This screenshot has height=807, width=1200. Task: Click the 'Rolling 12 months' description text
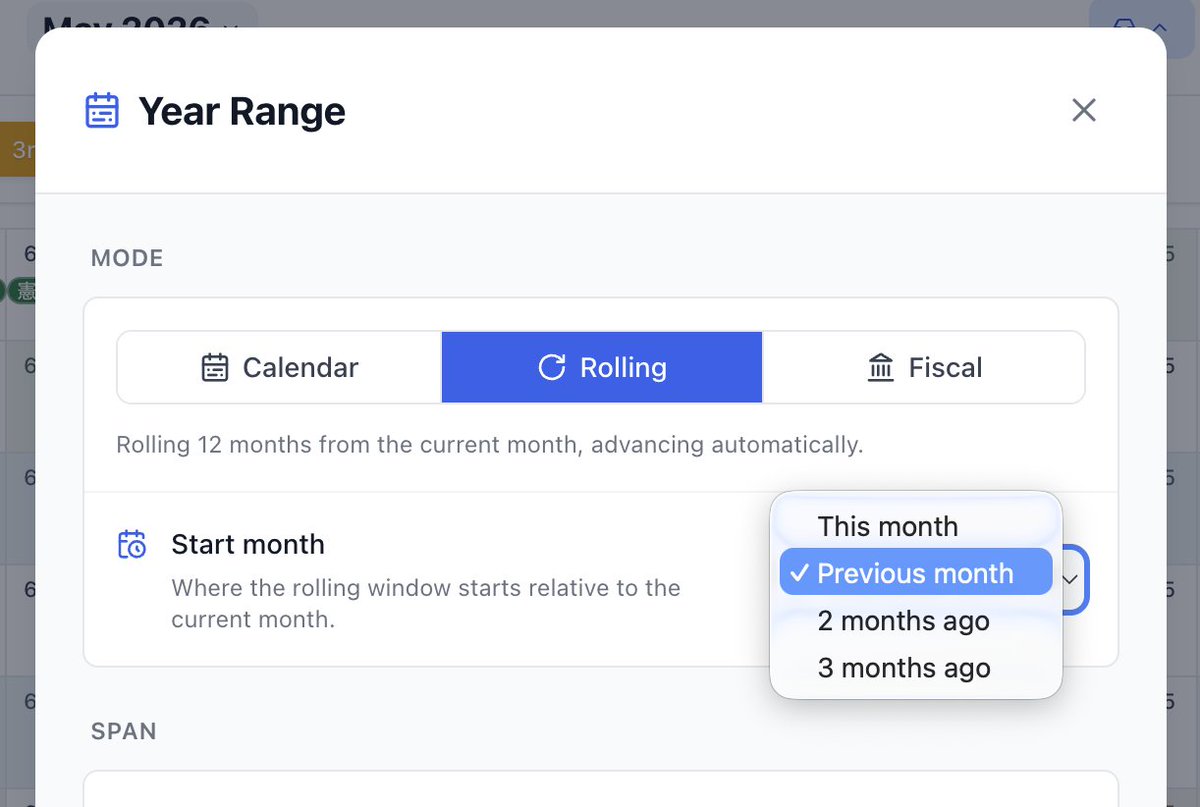pyautogui.click(x=489, y=444)
